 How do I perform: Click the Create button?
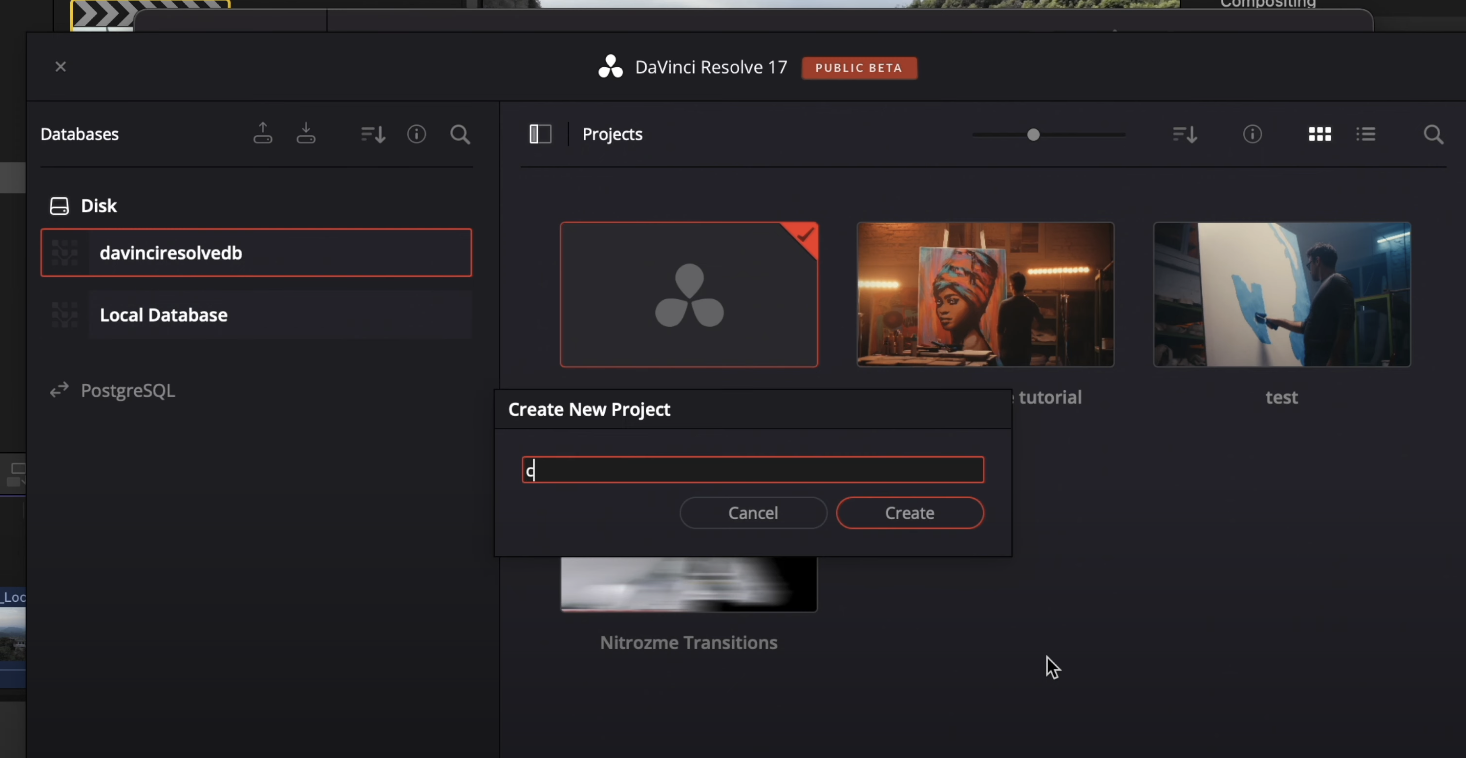[910, 513]
